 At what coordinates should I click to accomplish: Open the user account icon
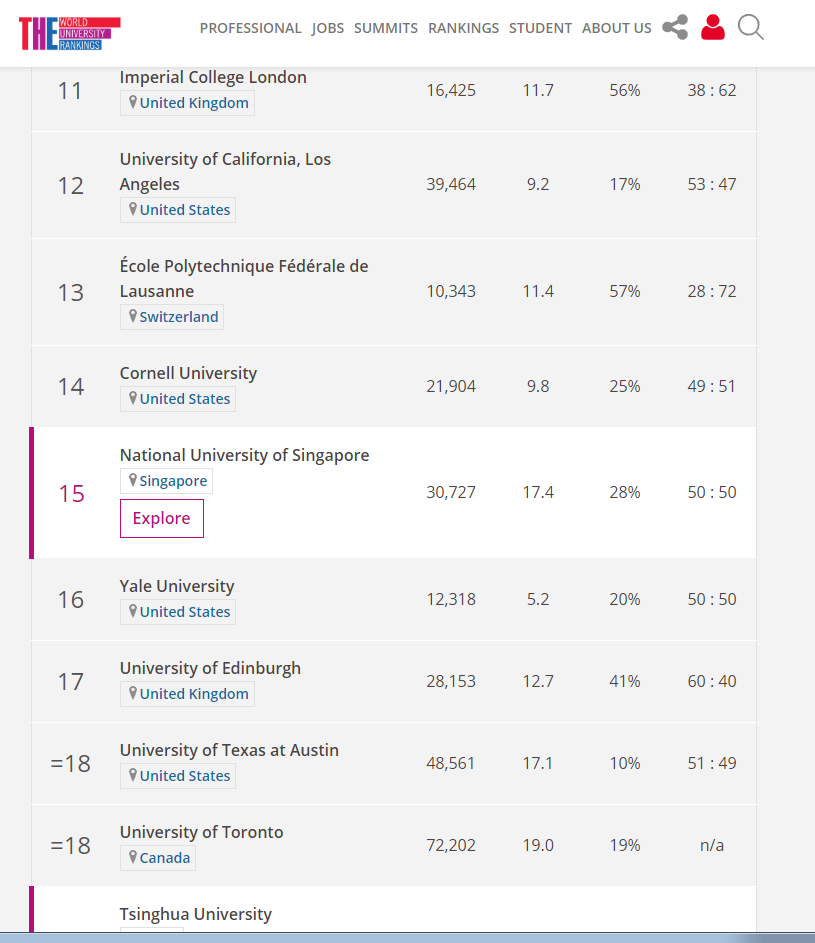(713, 27)
